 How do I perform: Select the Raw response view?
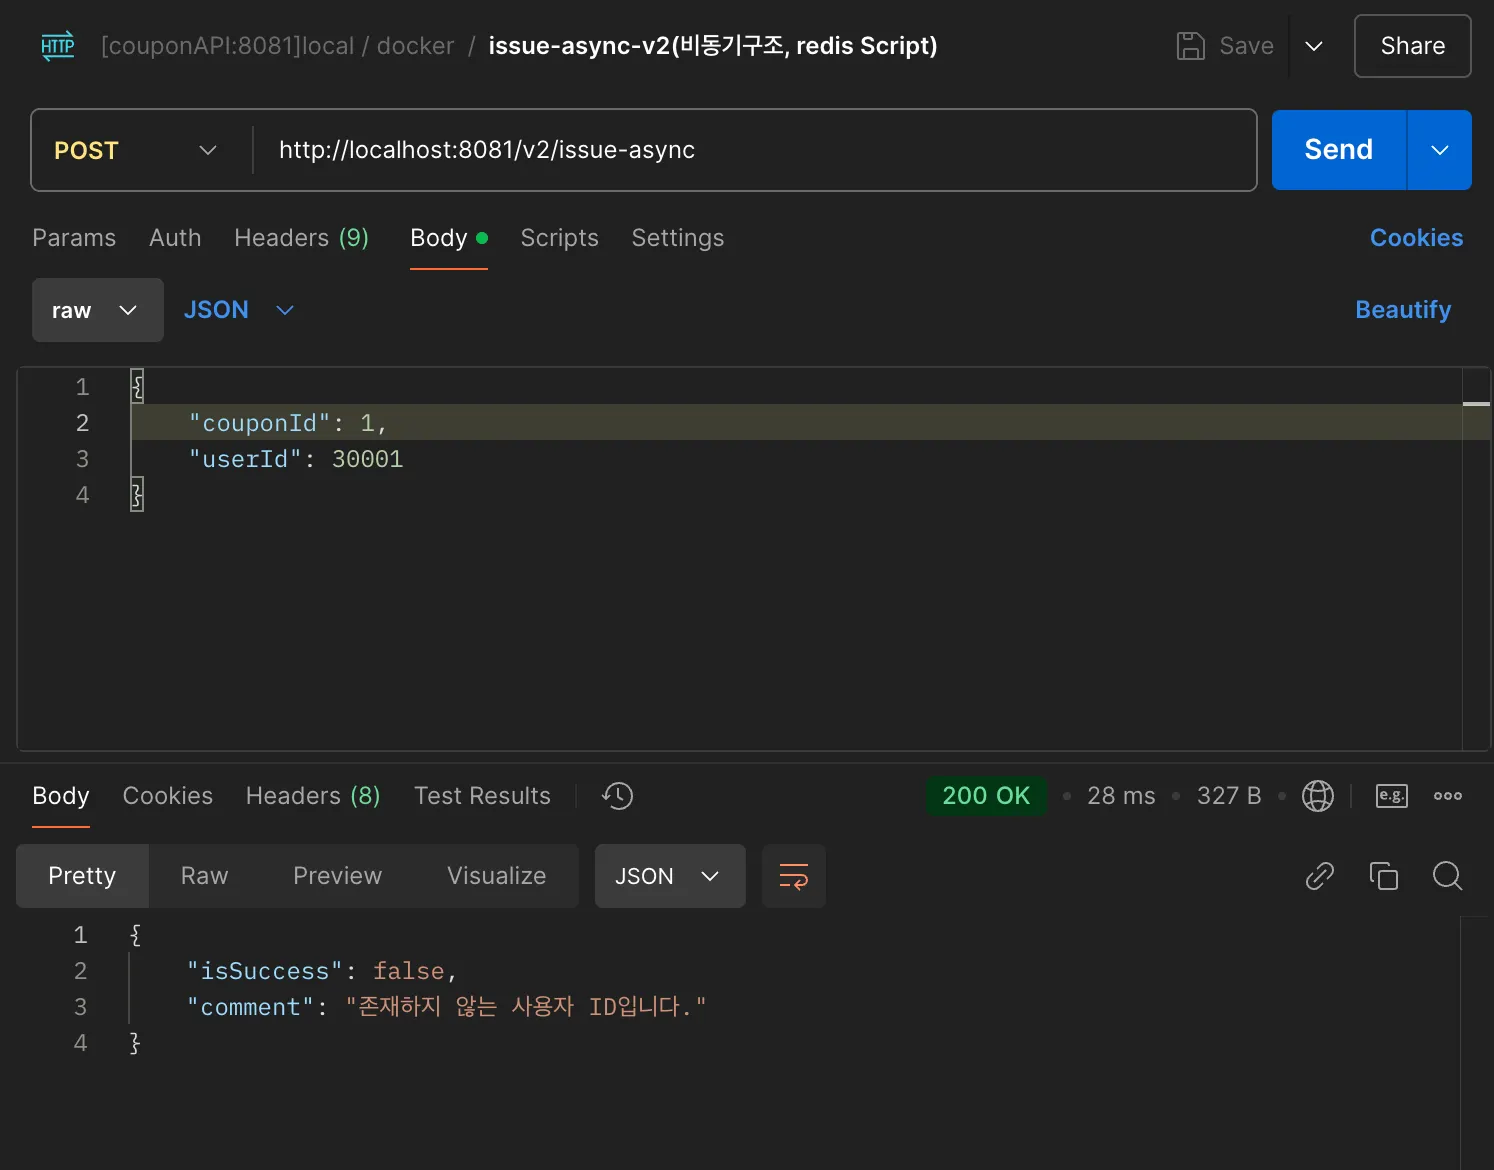[204, 876]
